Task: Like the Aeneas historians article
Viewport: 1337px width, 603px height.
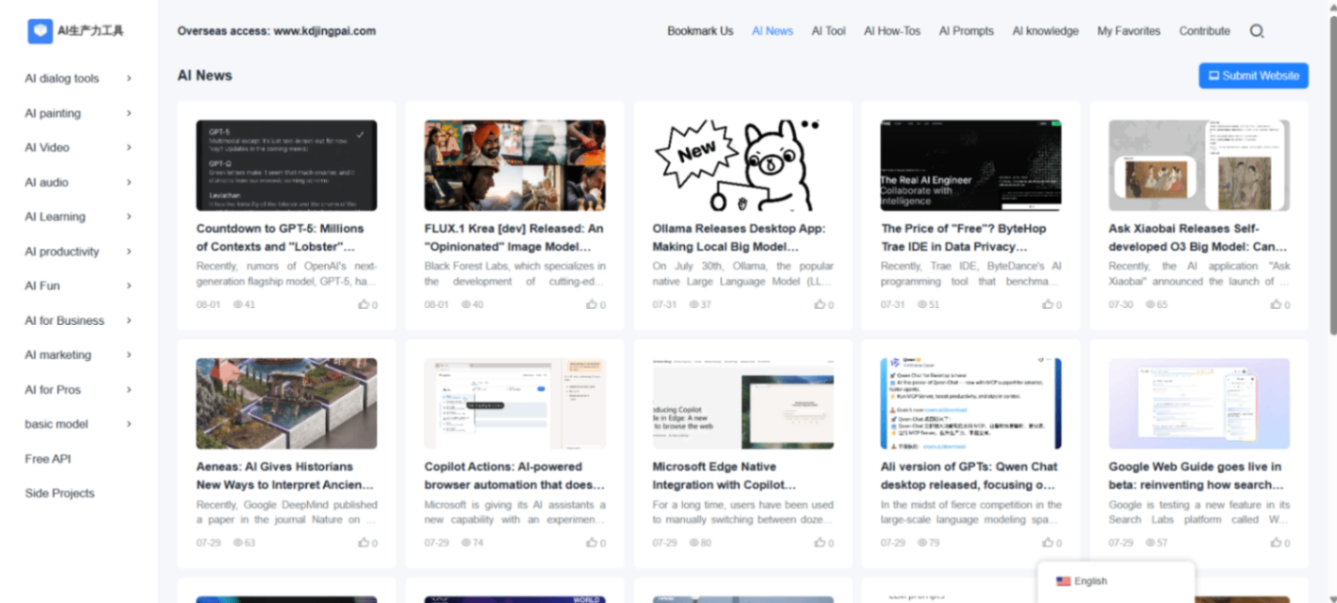Action: (x=363, y=543)
